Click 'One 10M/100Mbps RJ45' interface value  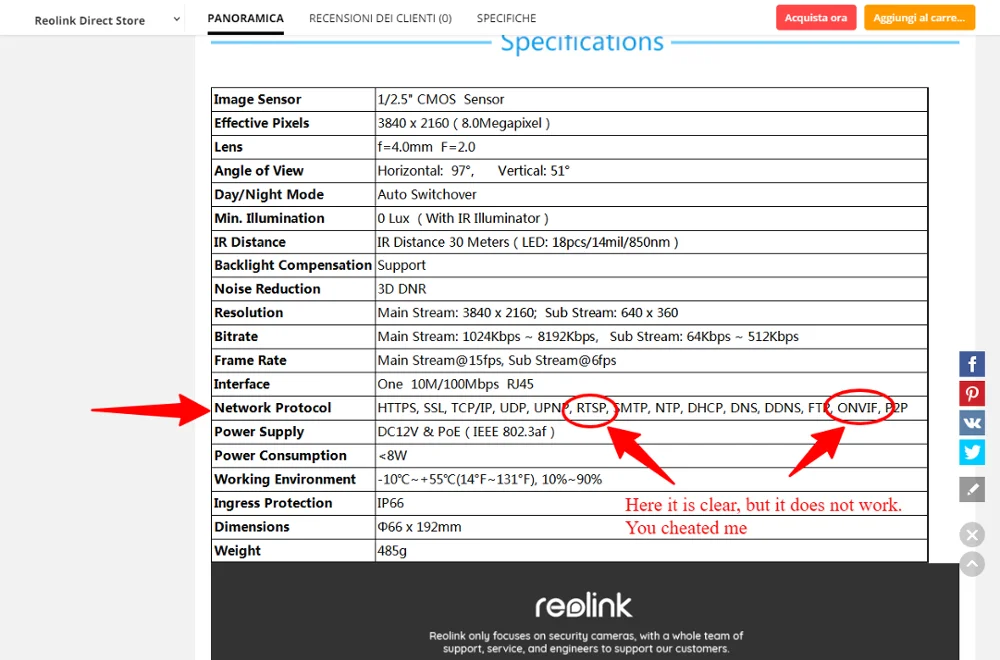455,384
